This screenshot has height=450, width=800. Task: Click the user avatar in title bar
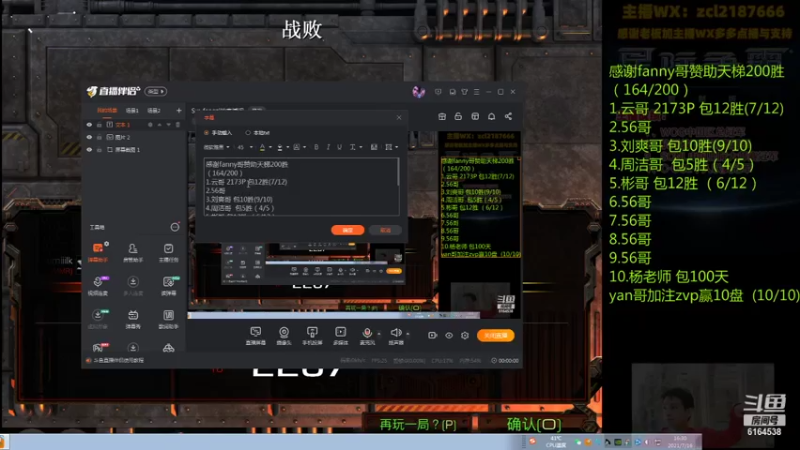click(418, 92)
